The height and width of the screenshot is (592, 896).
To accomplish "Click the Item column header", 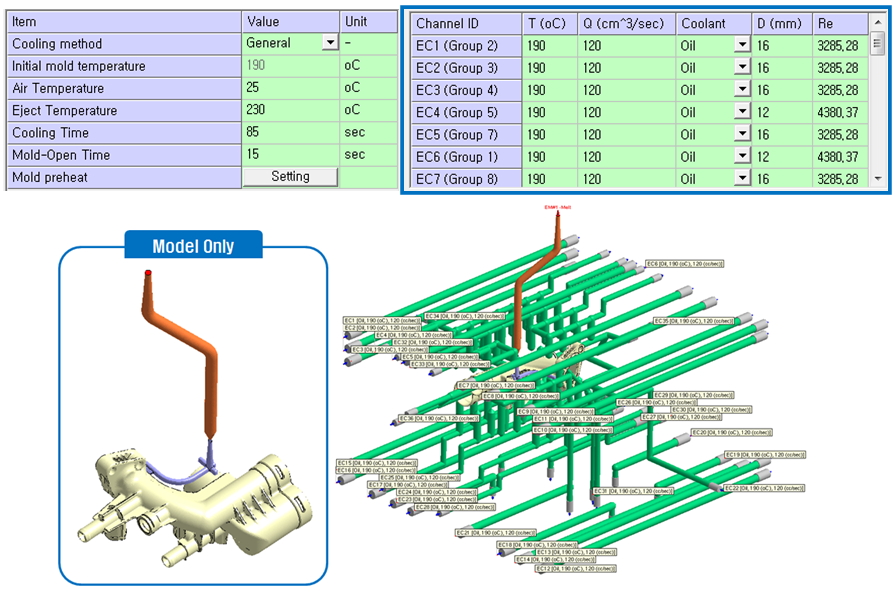I will (x=124, y=22).
